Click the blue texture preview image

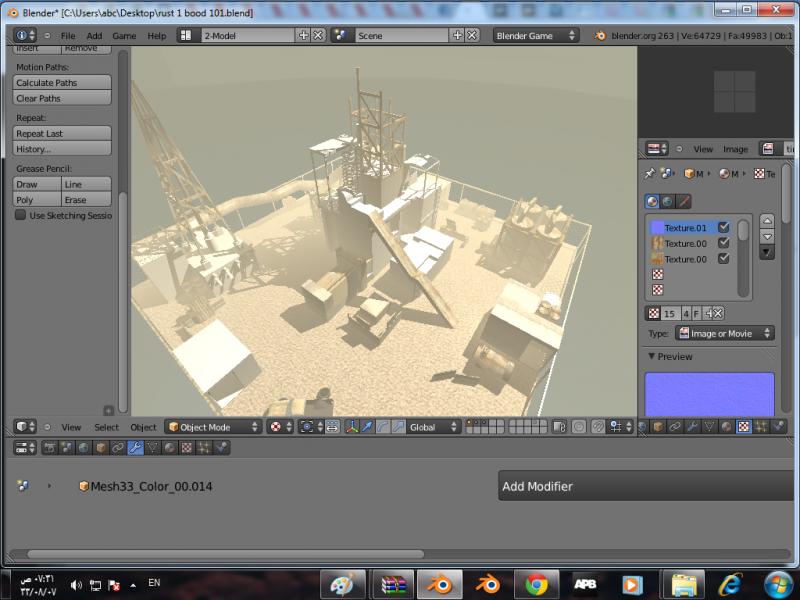[709, 393]
